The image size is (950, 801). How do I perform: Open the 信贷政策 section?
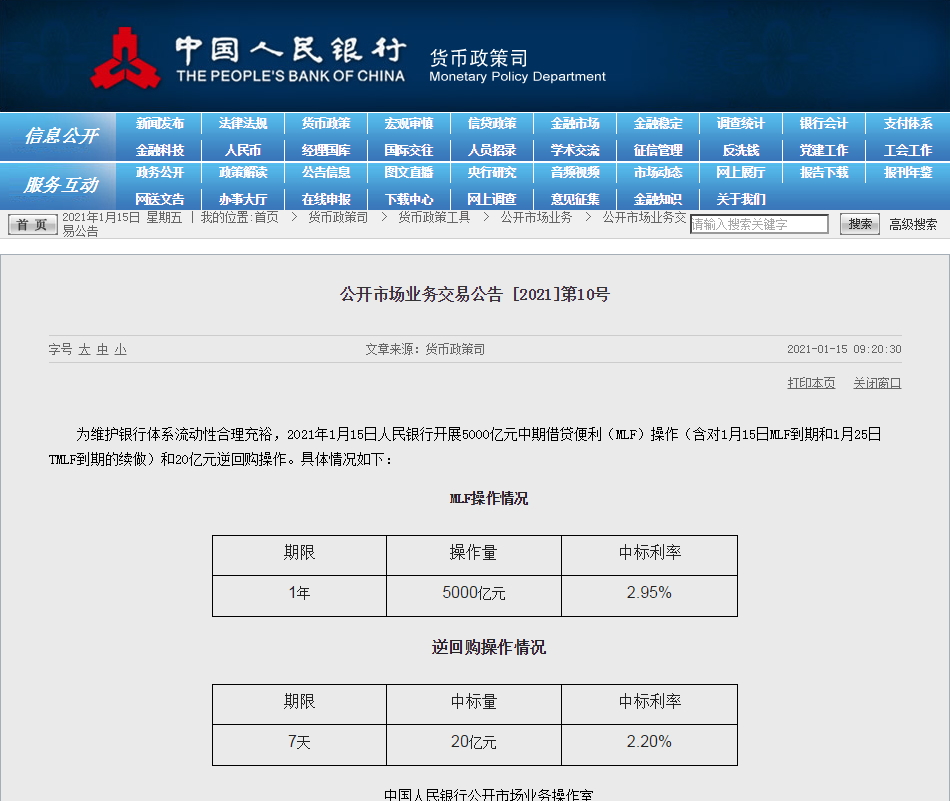tap(492, 124)
